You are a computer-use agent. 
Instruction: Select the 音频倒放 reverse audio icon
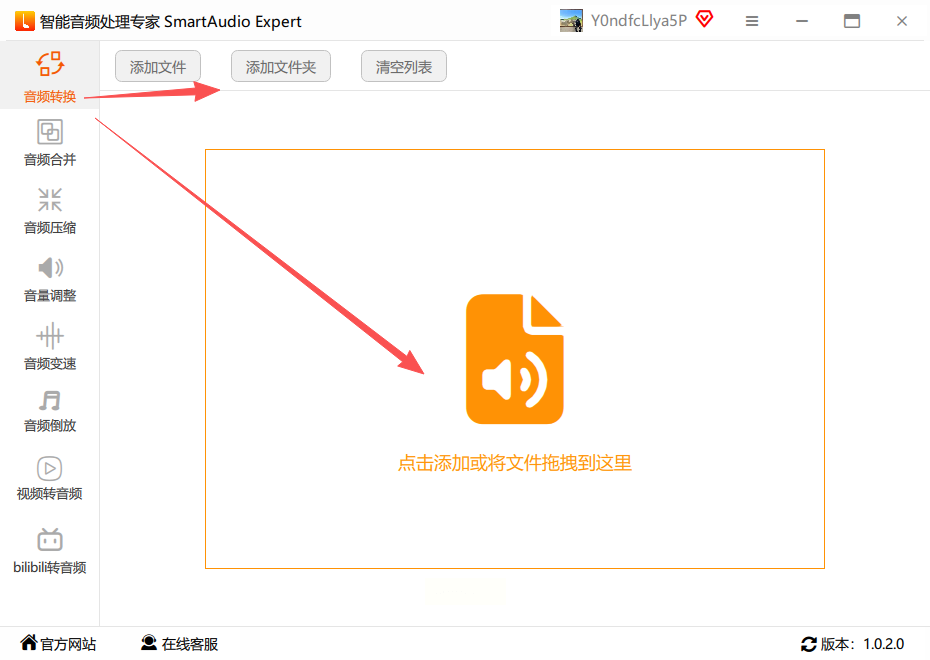(50, 401)
